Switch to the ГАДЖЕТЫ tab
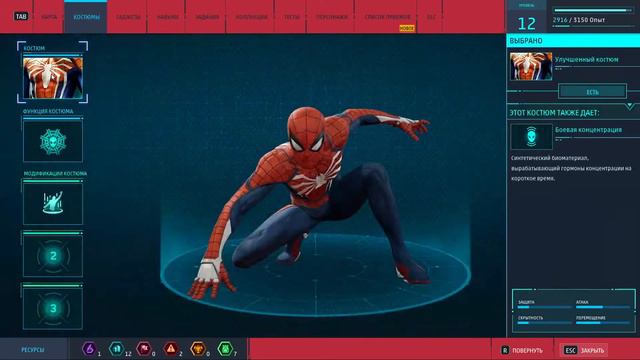 click(128, 17)
